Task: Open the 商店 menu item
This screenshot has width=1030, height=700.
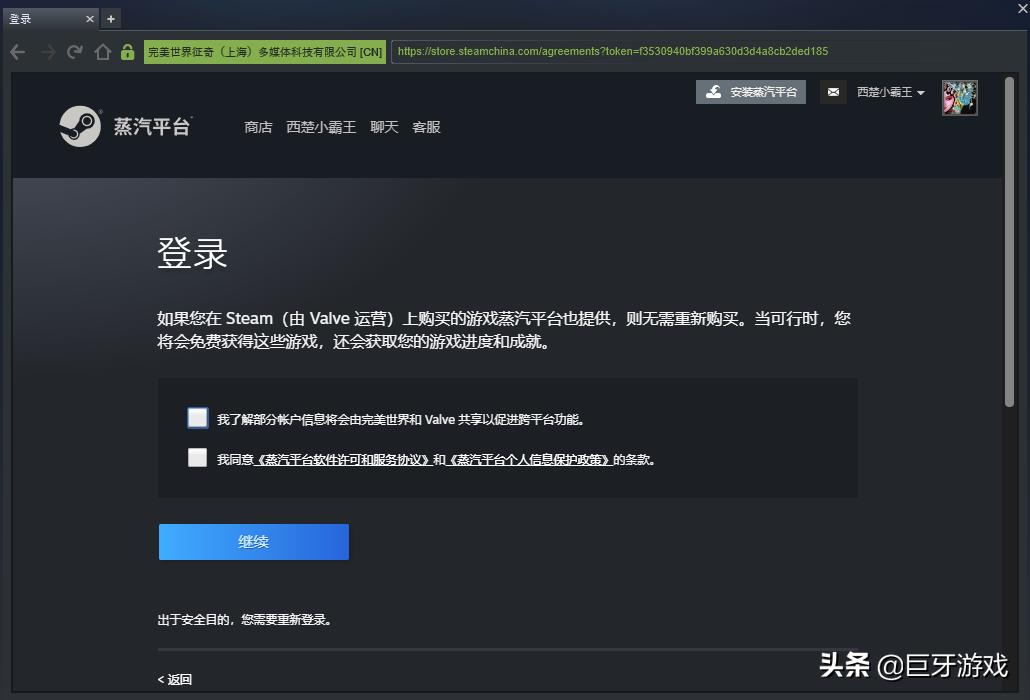Action: pos(258,127)
